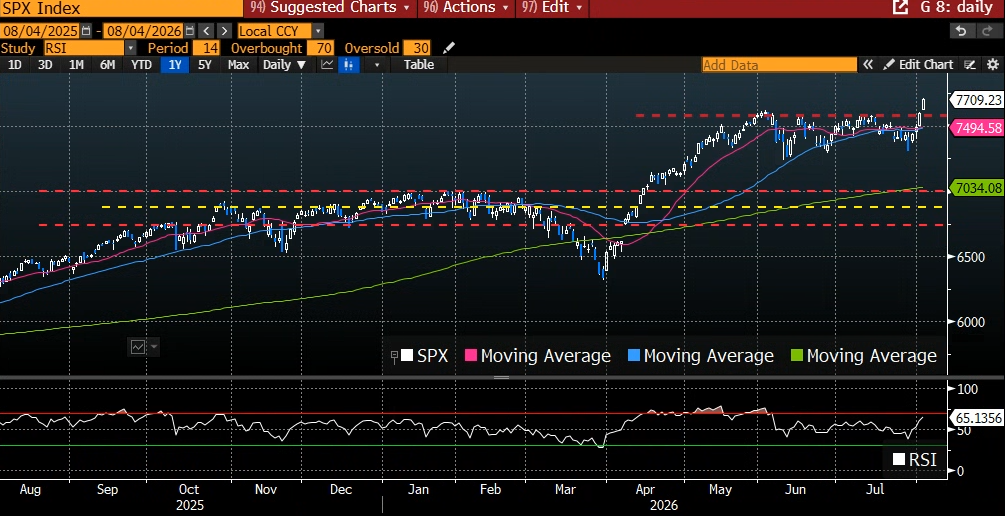Click the mini chart icon at chart bottom-left
The image size is (1005, 516).
coord(138,347)
